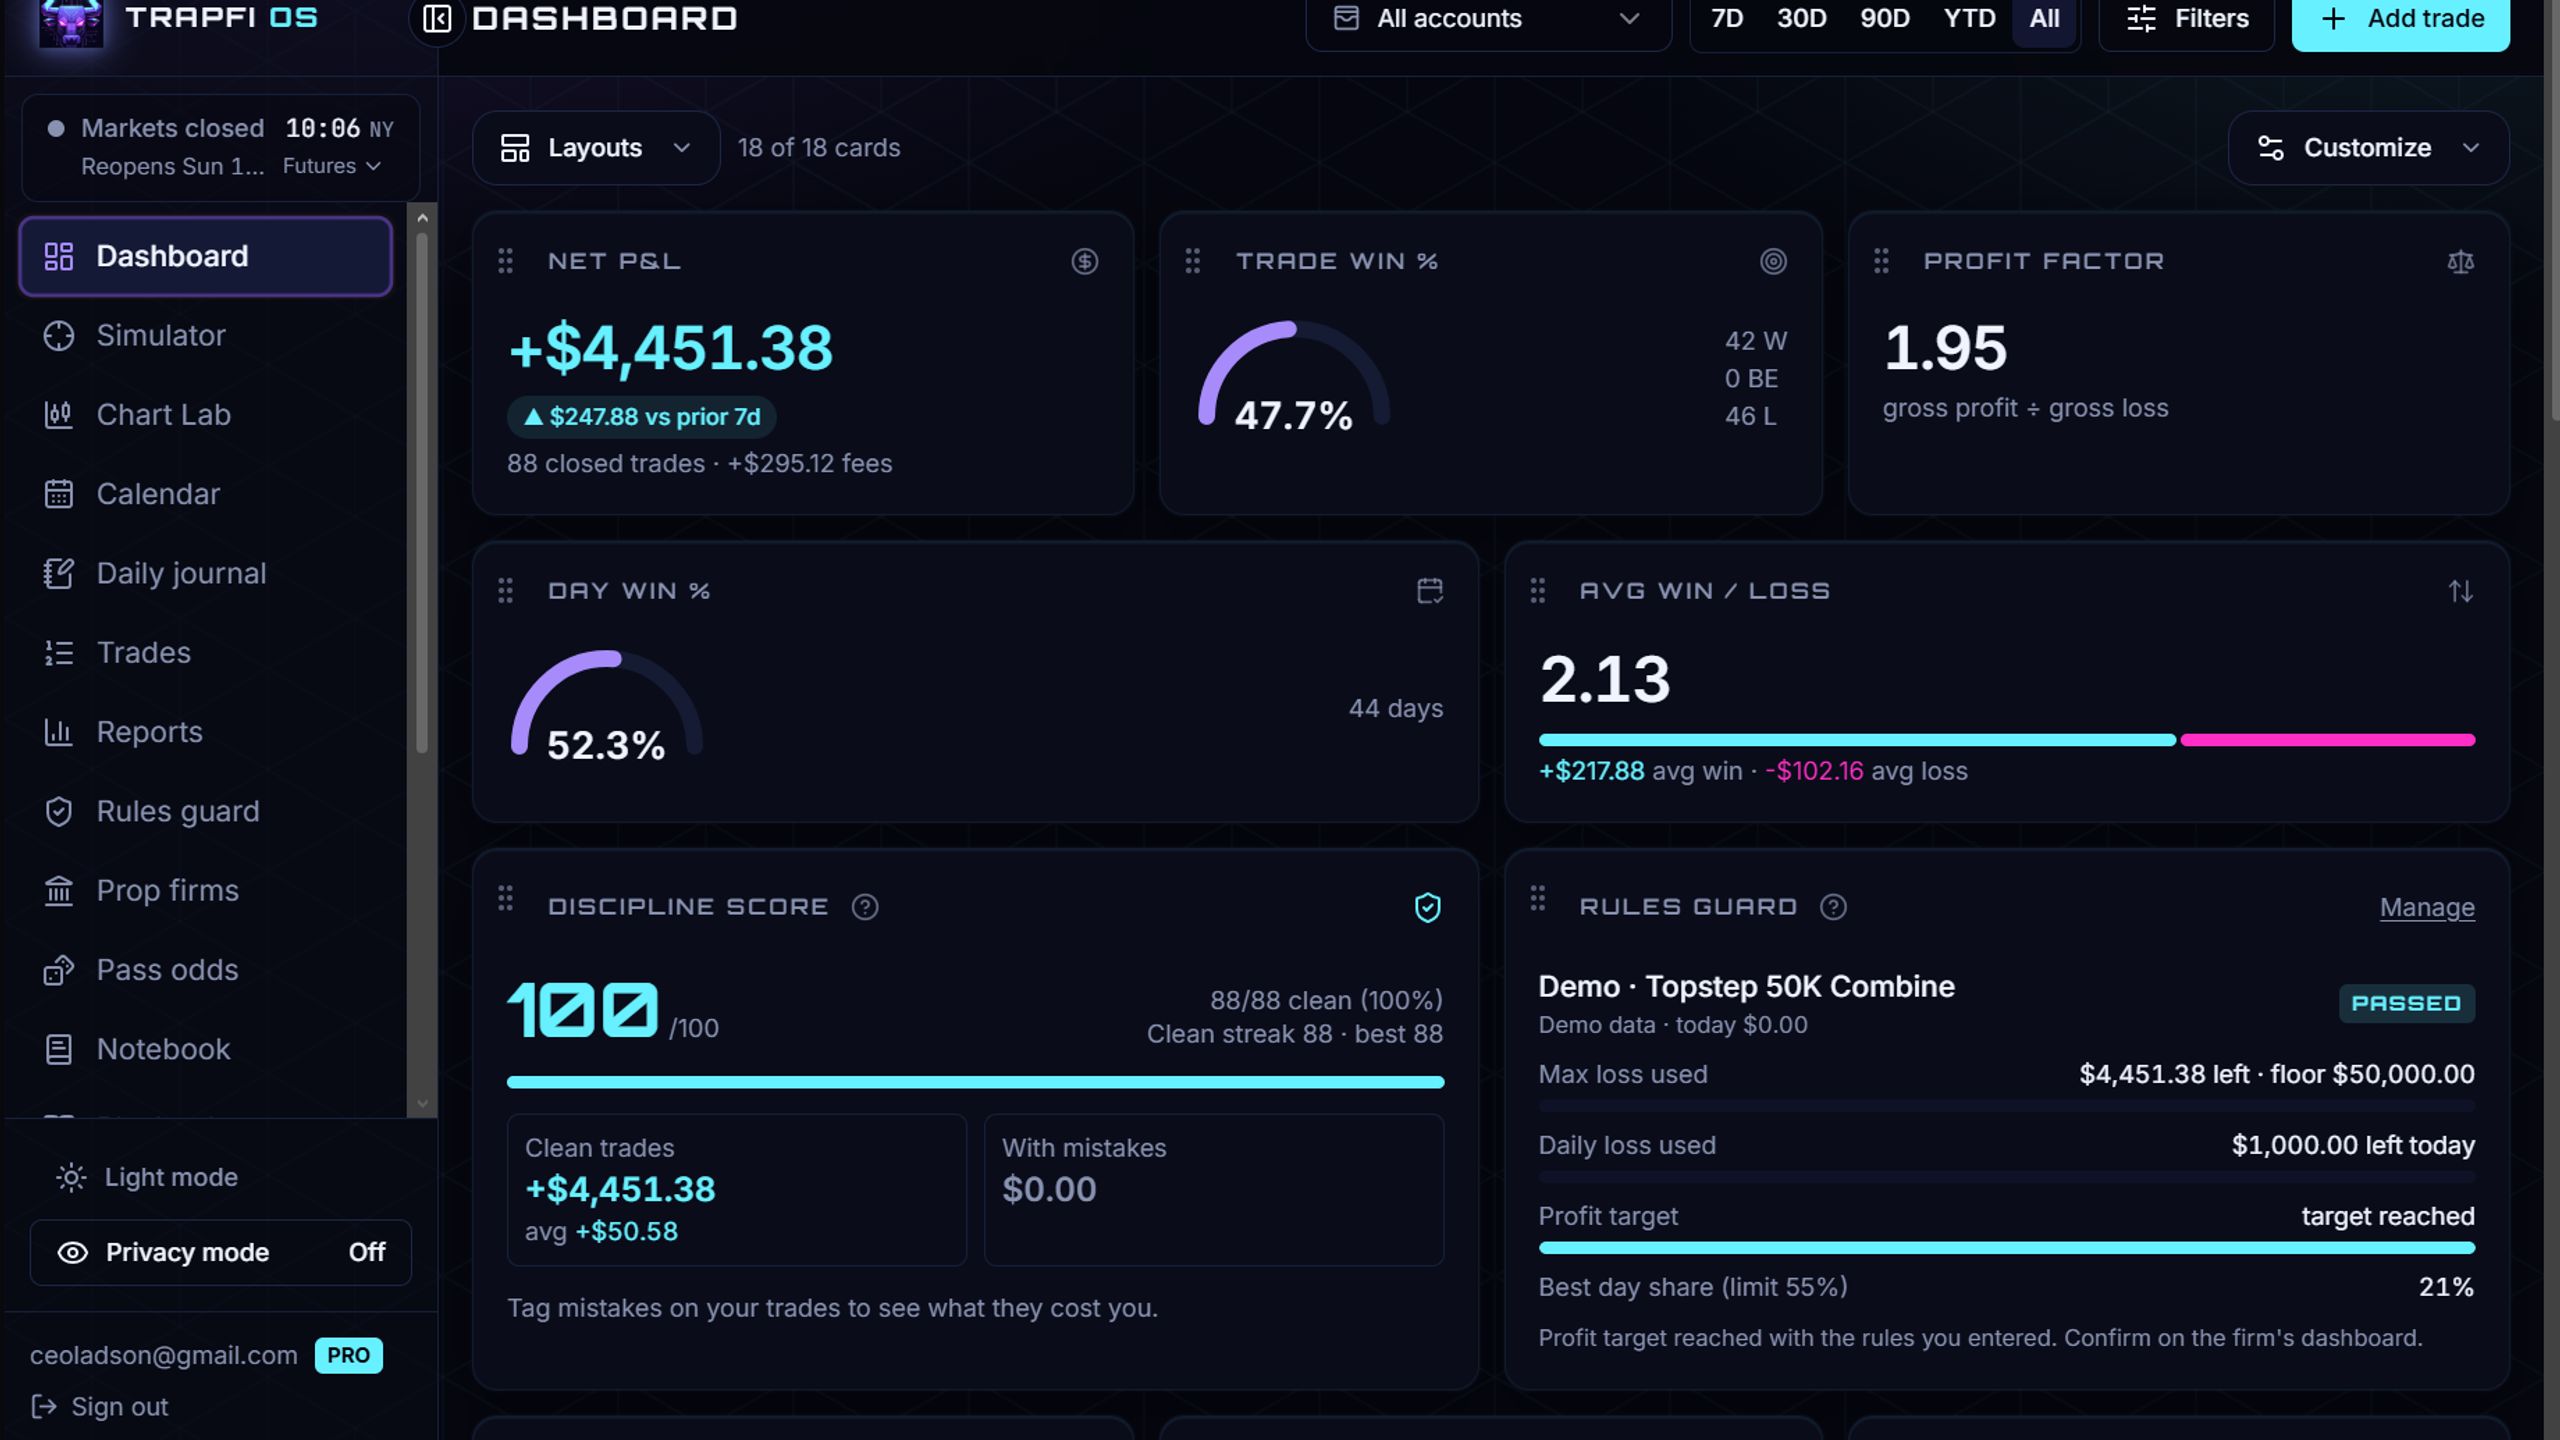Image resolution: width=2560 pixels, height=1440 pixels.
Task: Go to Chart Lab
Action: coord(205,415)
